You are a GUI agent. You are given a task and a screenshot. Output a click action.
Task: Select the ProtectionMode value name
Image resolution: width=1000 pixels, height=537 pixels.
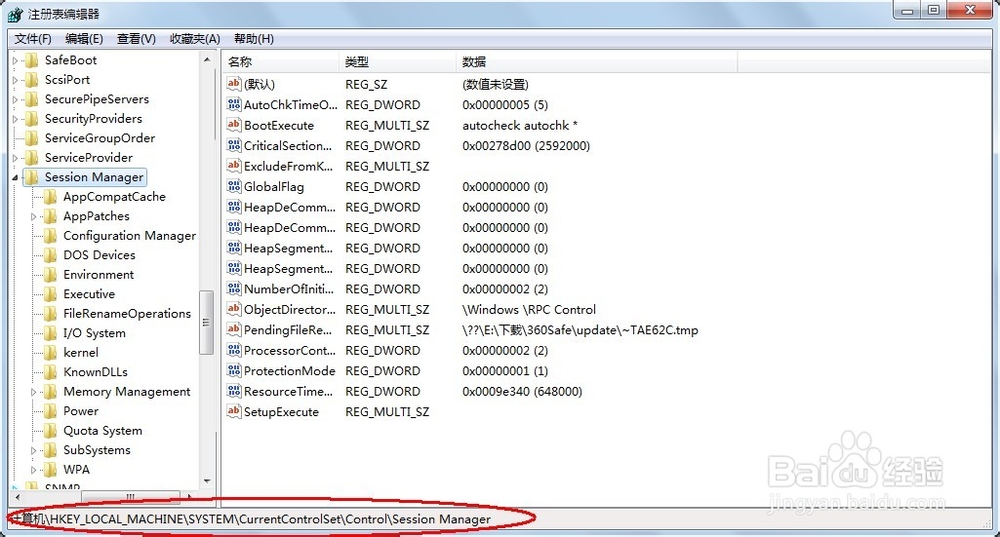pos(290,371)
